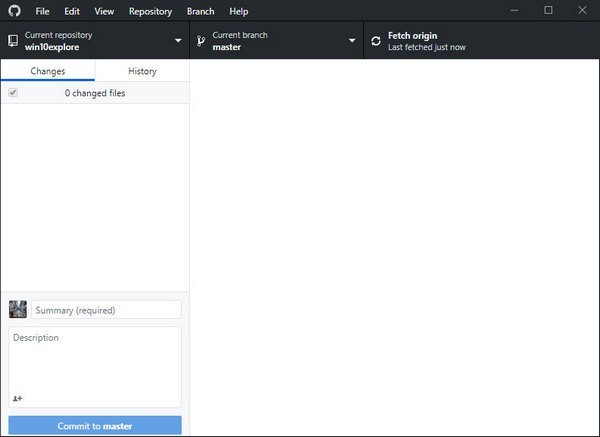Open the Help menu

coord(239,11)
